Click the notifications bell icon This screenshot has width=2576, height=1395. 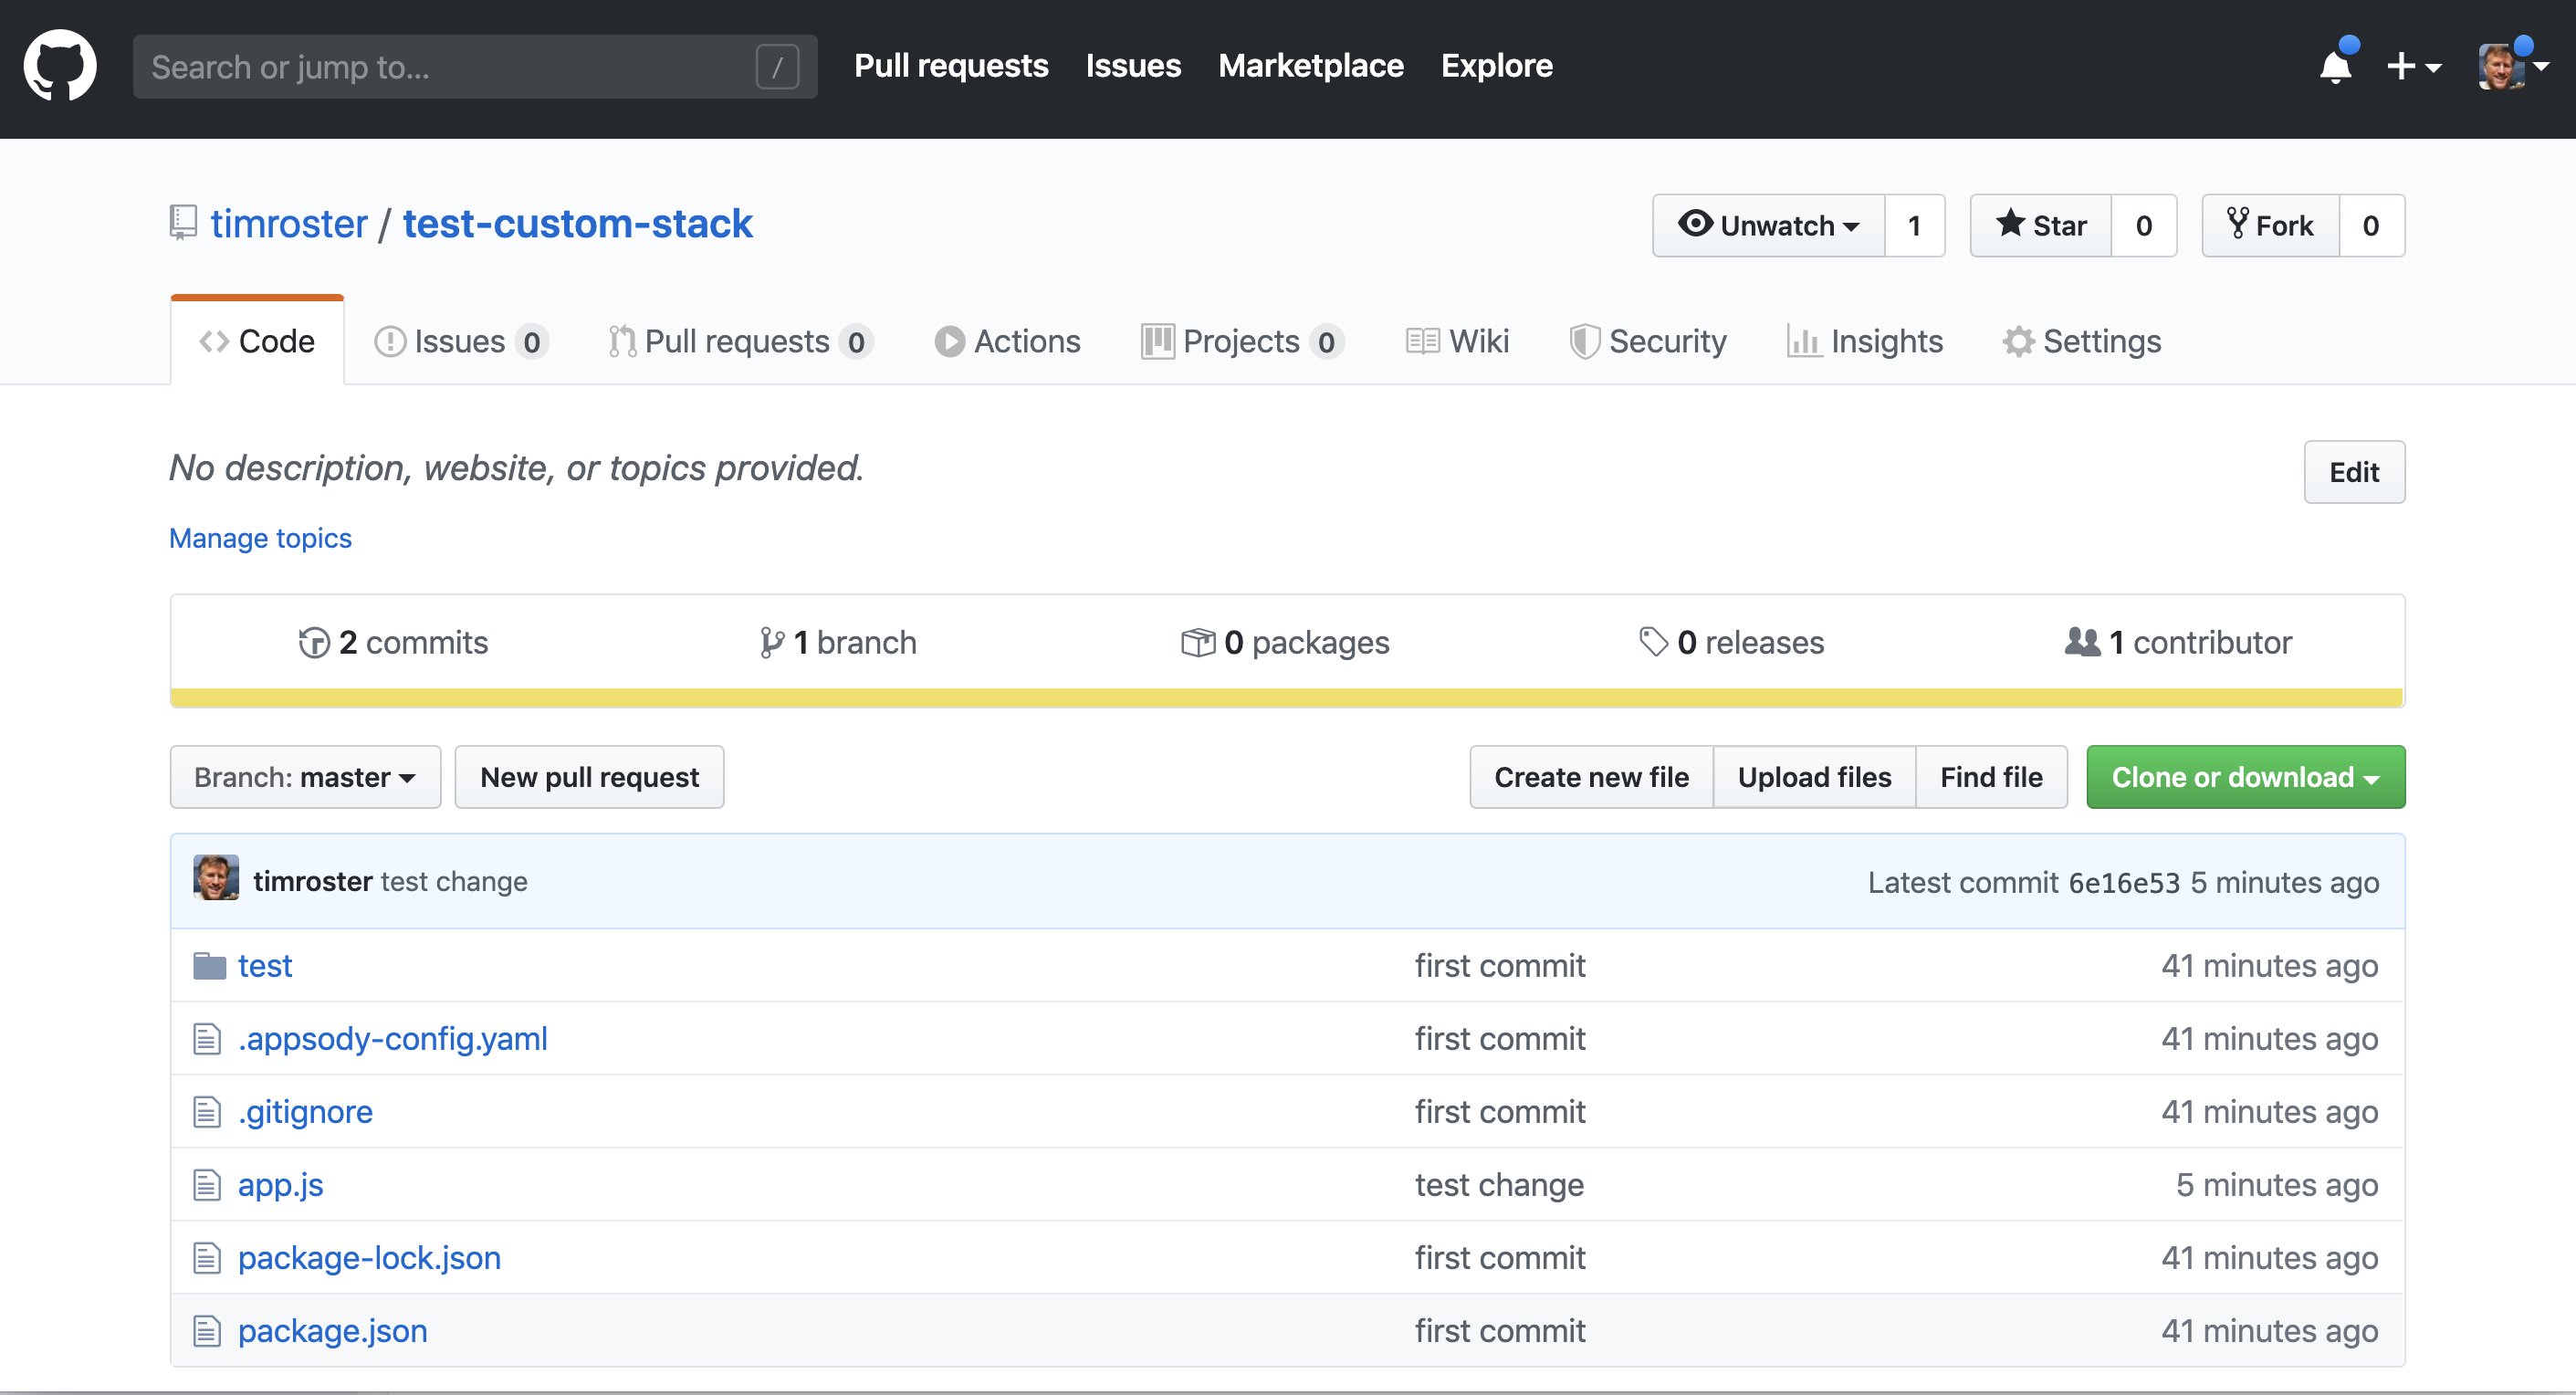coord(2336,66)
